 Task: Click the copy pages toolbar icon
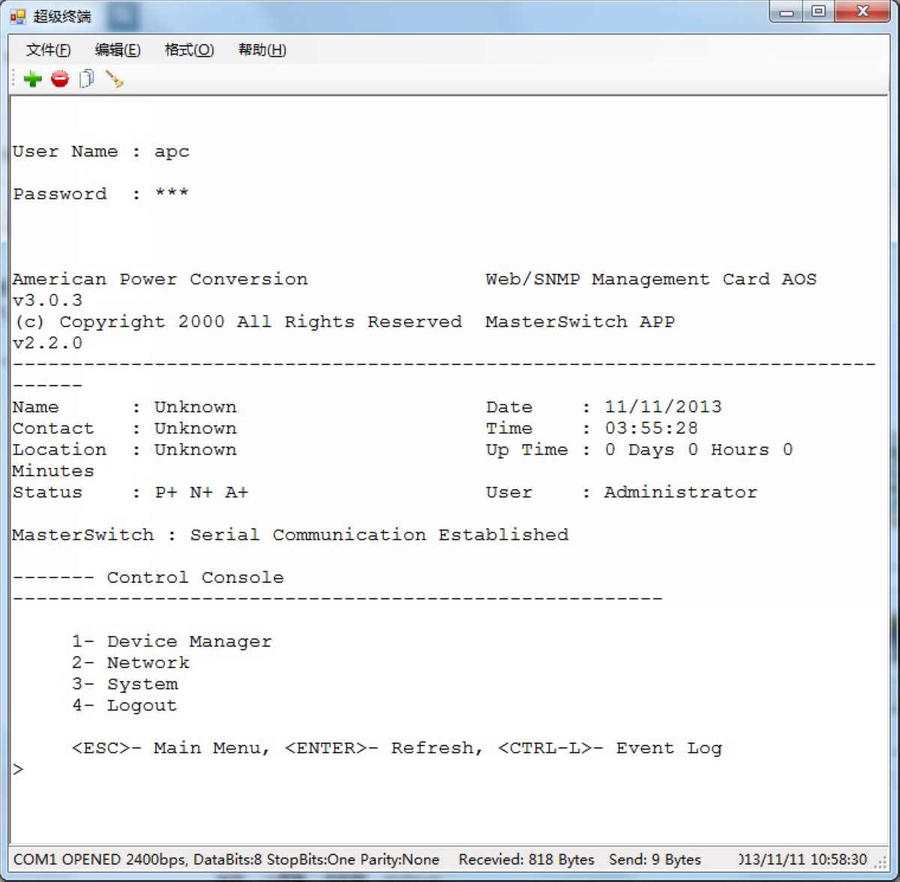click(x=87, y=79)
